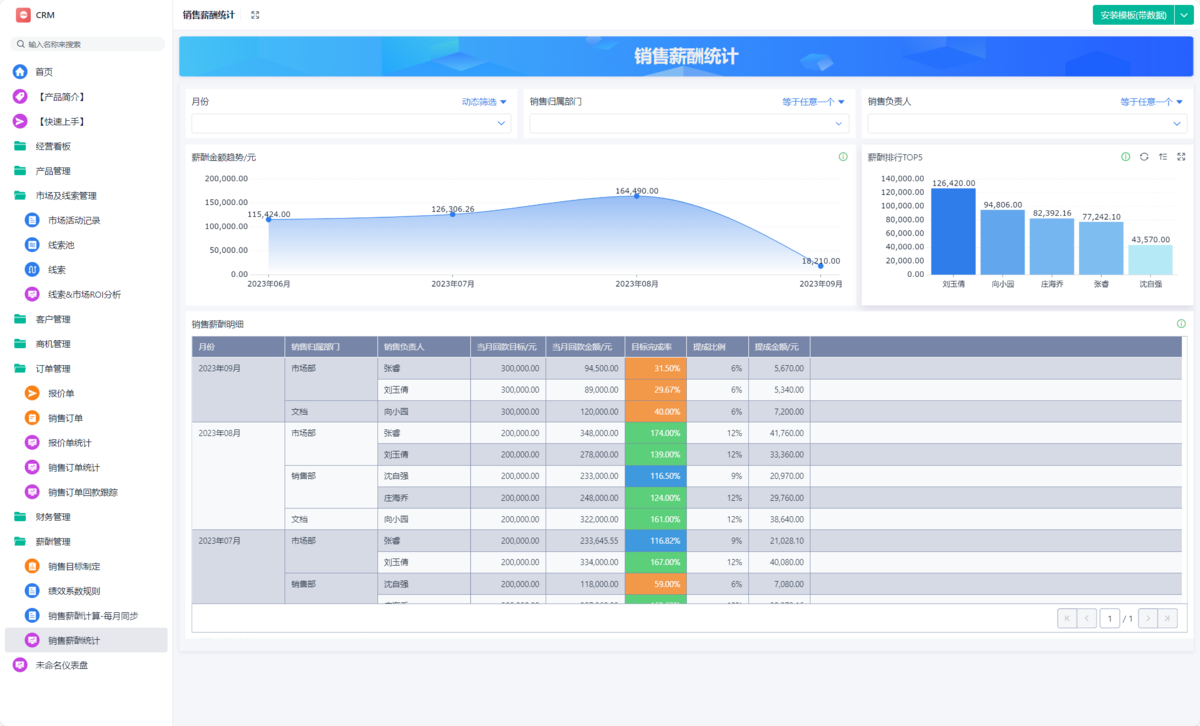Open 销售负责人 等于任意一个 condition dropdown
This screenshot has height=726, width=1200.
coord(1152,102)
